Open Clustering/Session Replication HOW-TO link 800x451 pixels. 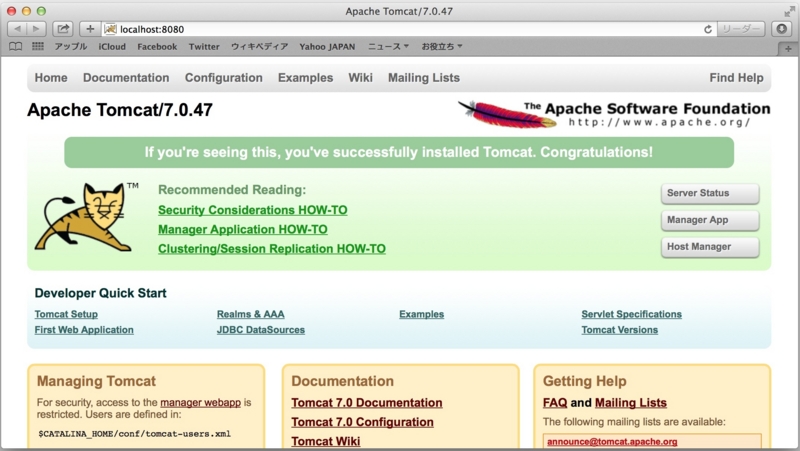coord(272,249)
